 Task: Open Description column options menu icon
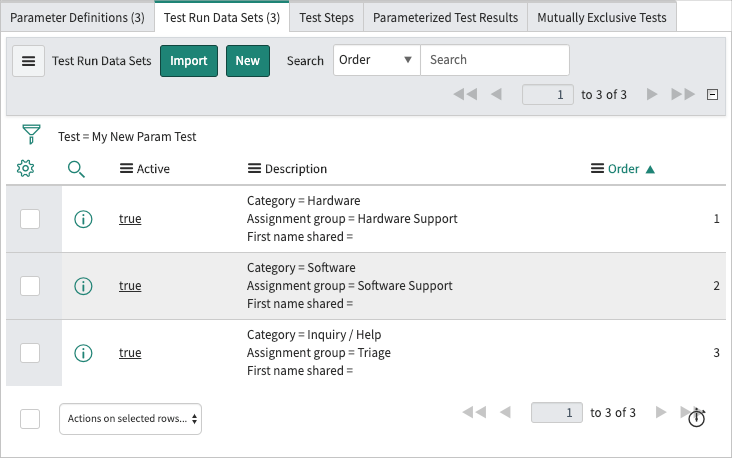[x=254, y=169]
